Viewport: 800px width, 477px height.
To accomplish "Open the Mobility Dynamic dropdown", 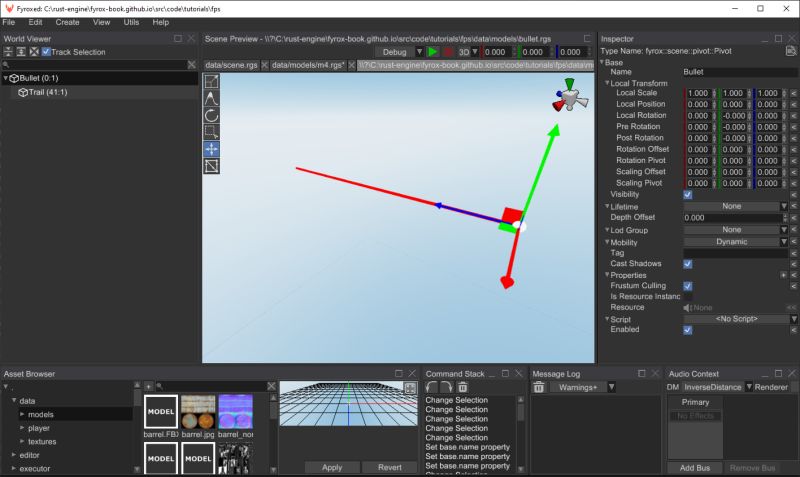I will coord(736,242).
